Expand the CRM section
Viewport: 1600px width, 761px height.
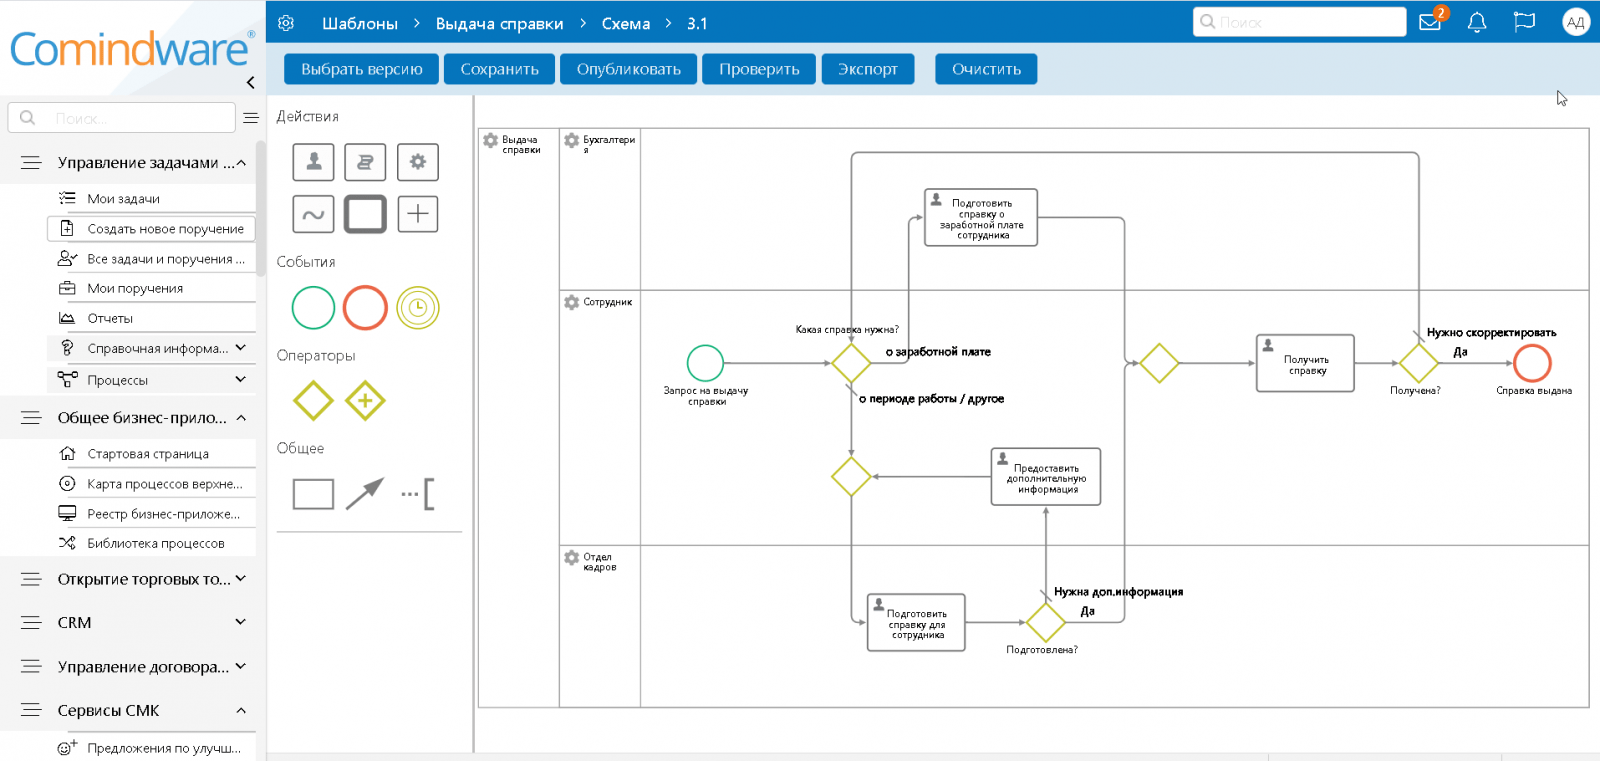click(240, 622)
